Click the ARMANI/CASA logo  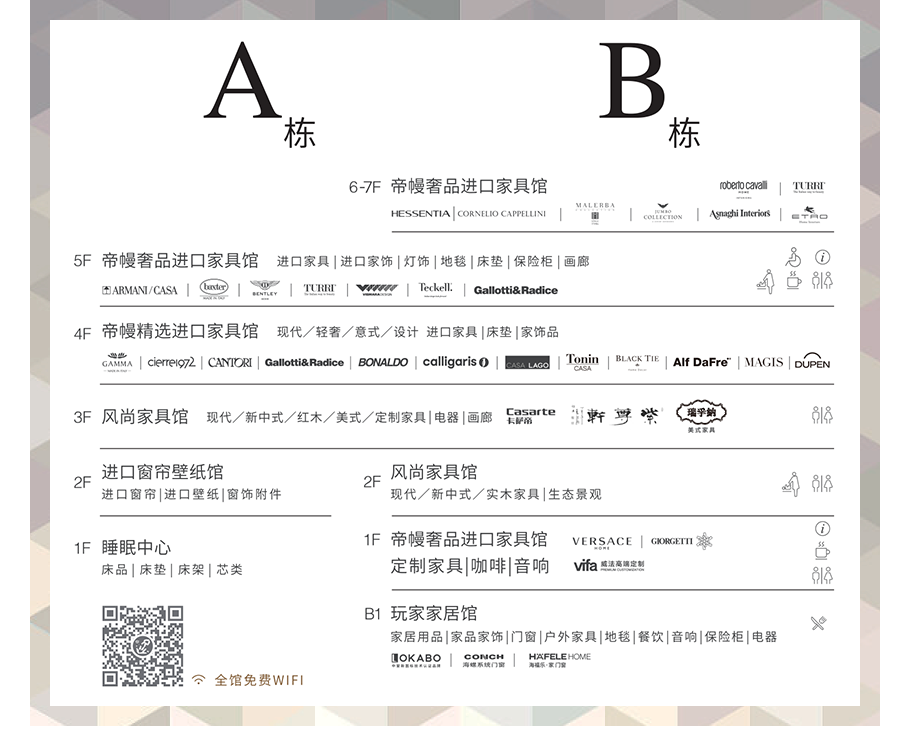[x=139, y=290]
